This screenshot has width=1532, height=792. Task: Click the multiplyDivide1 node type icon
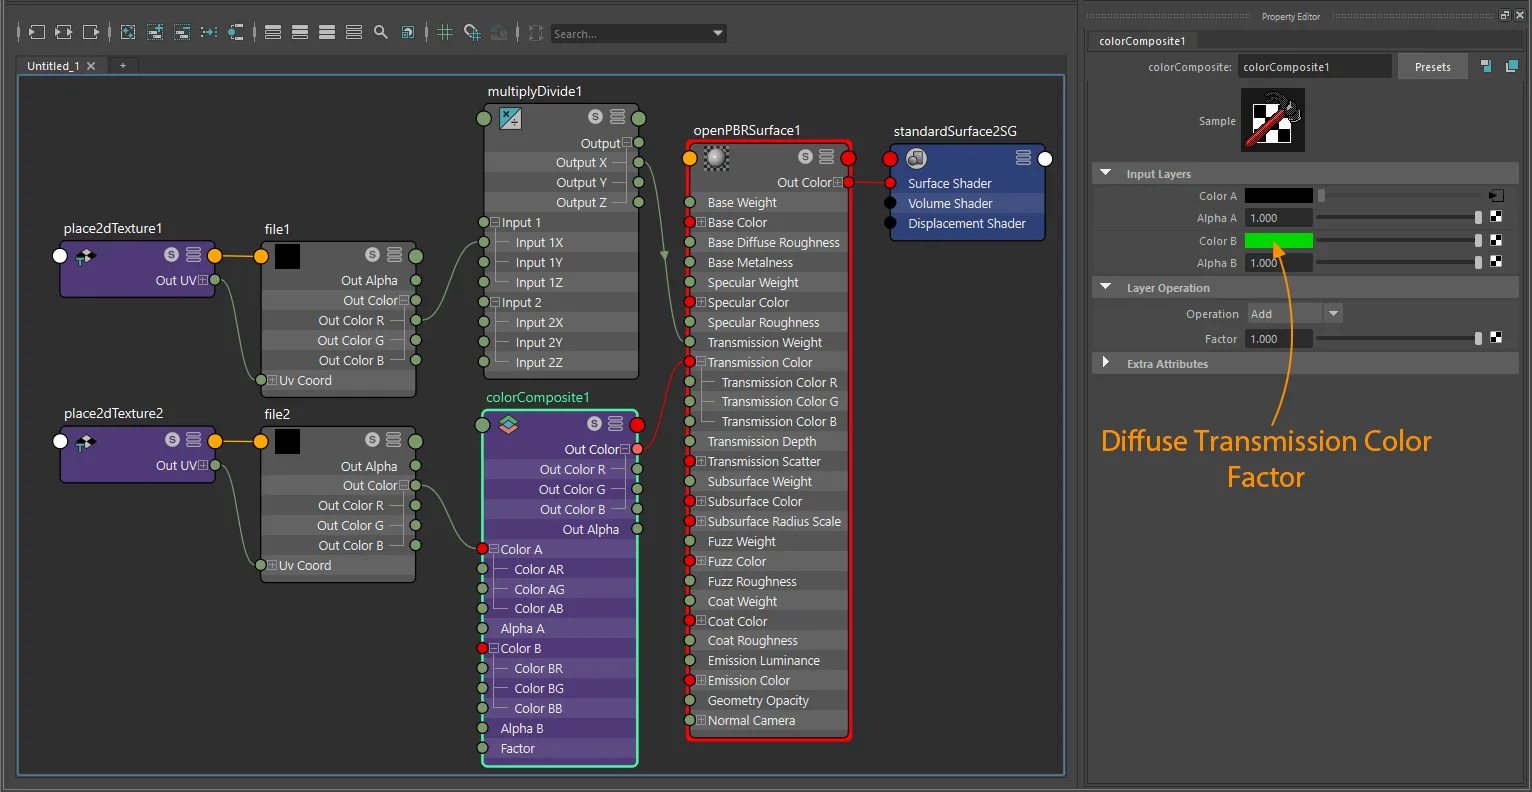tap(510, 118)
